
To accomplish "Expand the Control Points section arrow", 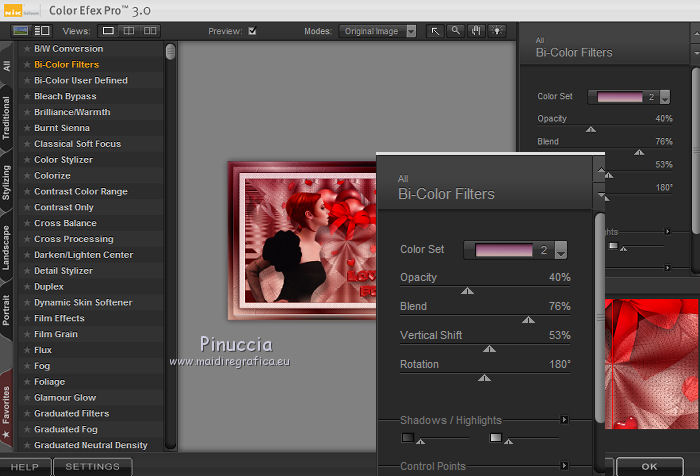I will point(564,465).
